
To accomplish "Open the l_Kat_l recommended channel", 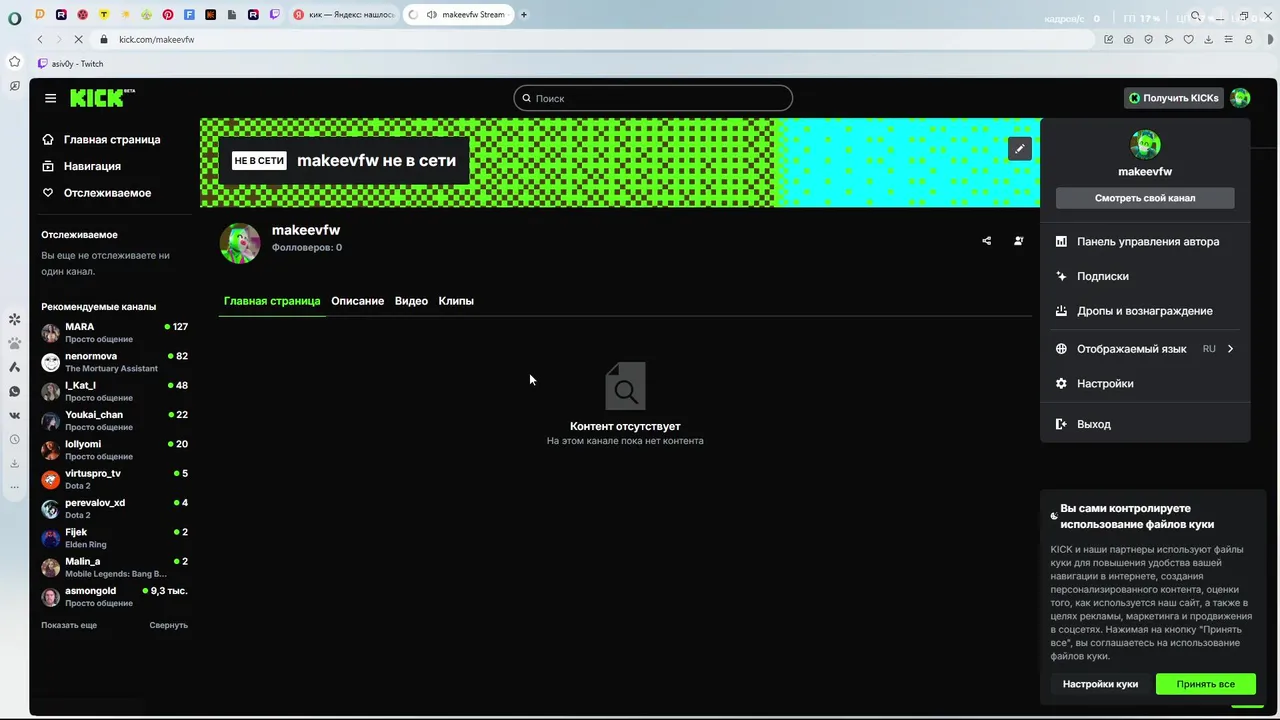I will point(114,391).
